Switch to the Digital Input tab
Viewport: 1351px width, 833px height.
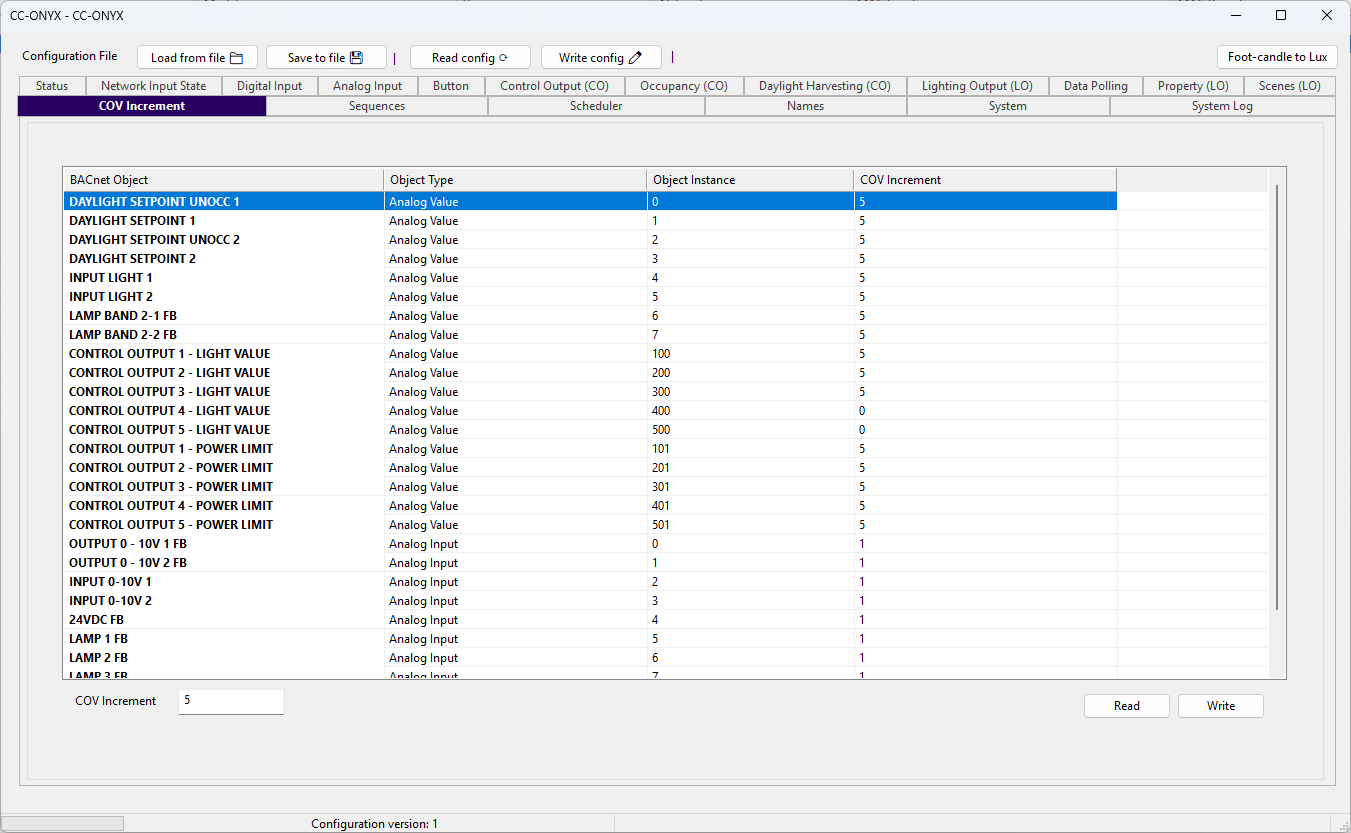tap(270, 86)
